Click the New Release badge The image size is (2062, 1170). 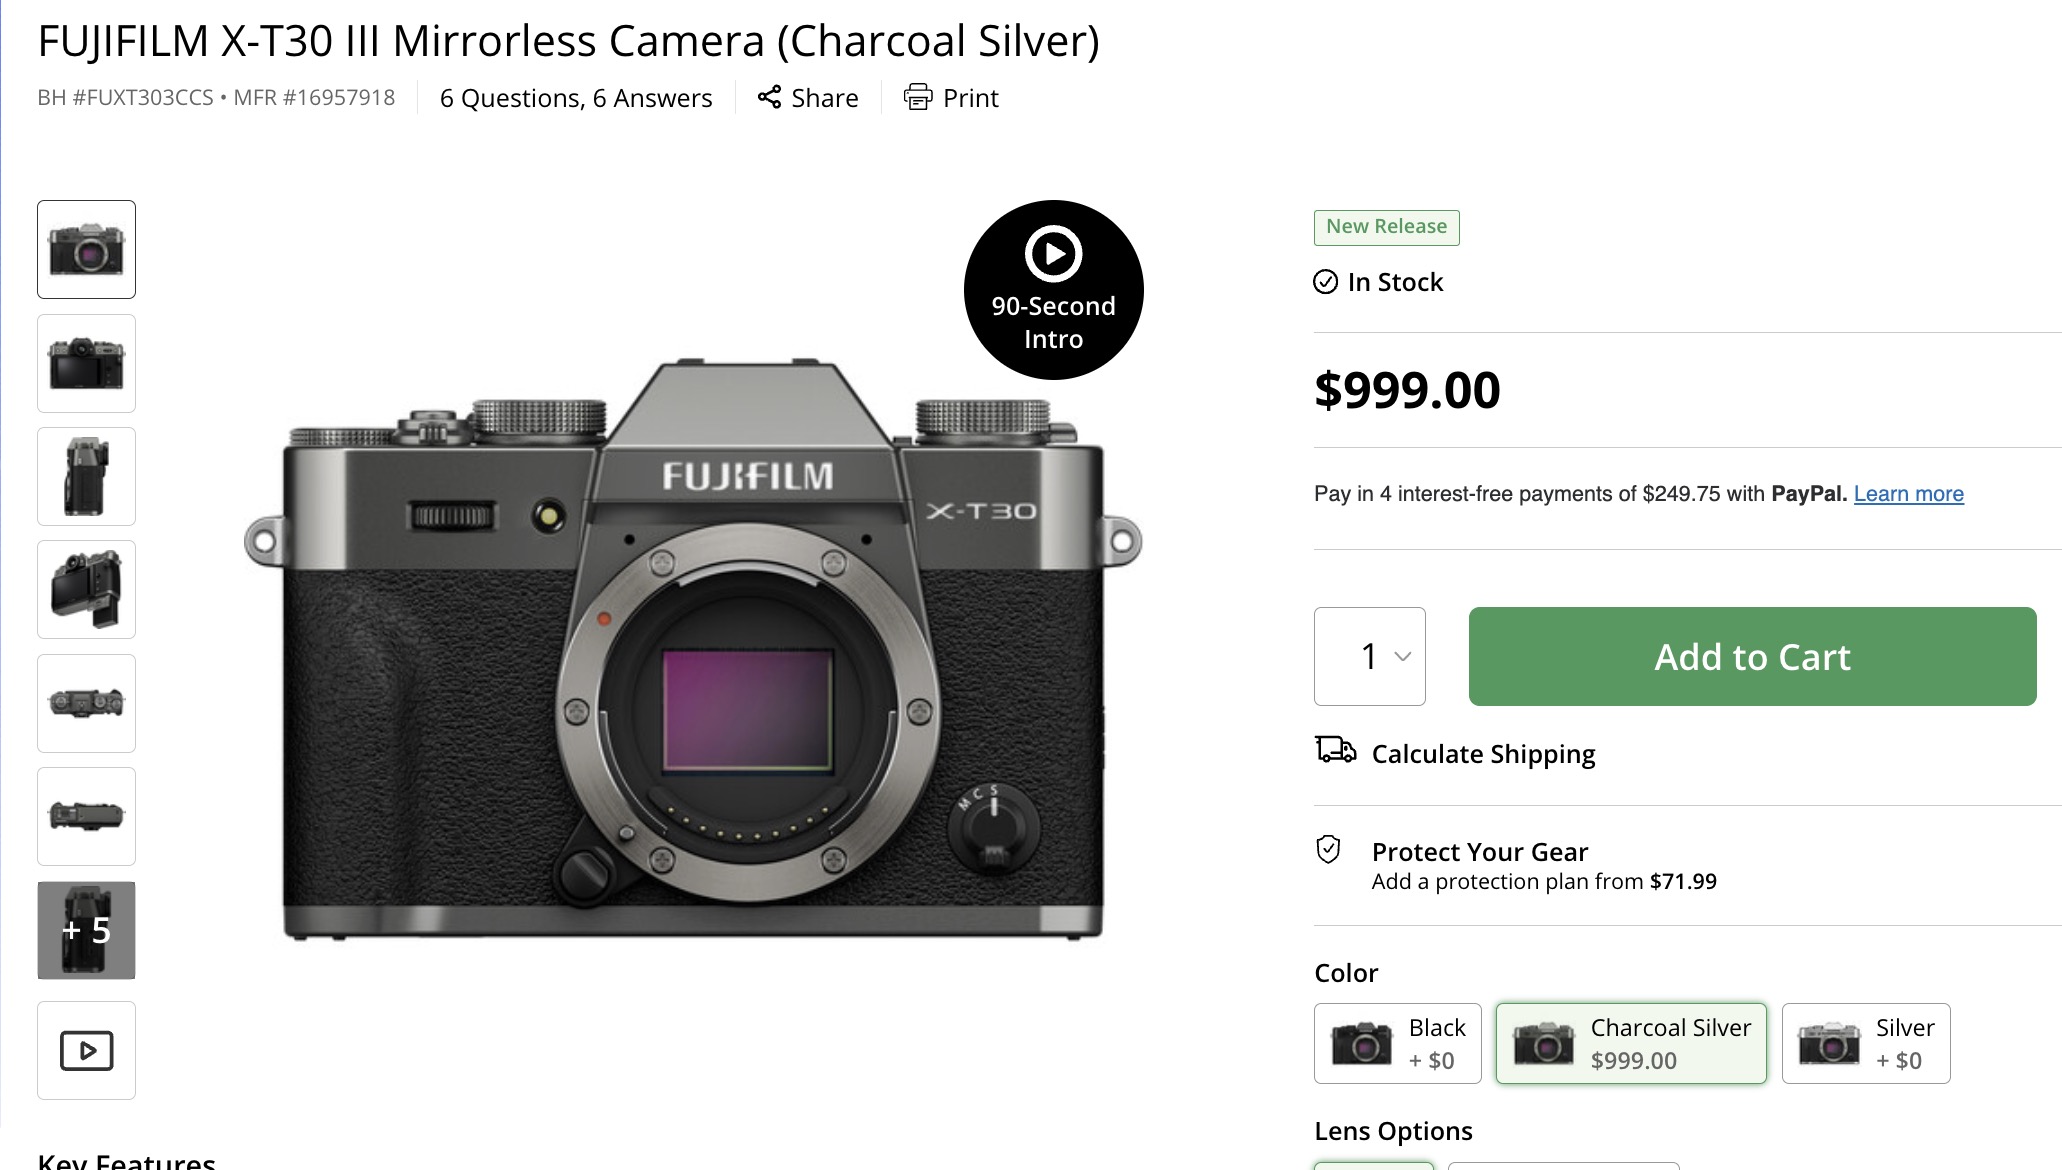(1386, 227)
